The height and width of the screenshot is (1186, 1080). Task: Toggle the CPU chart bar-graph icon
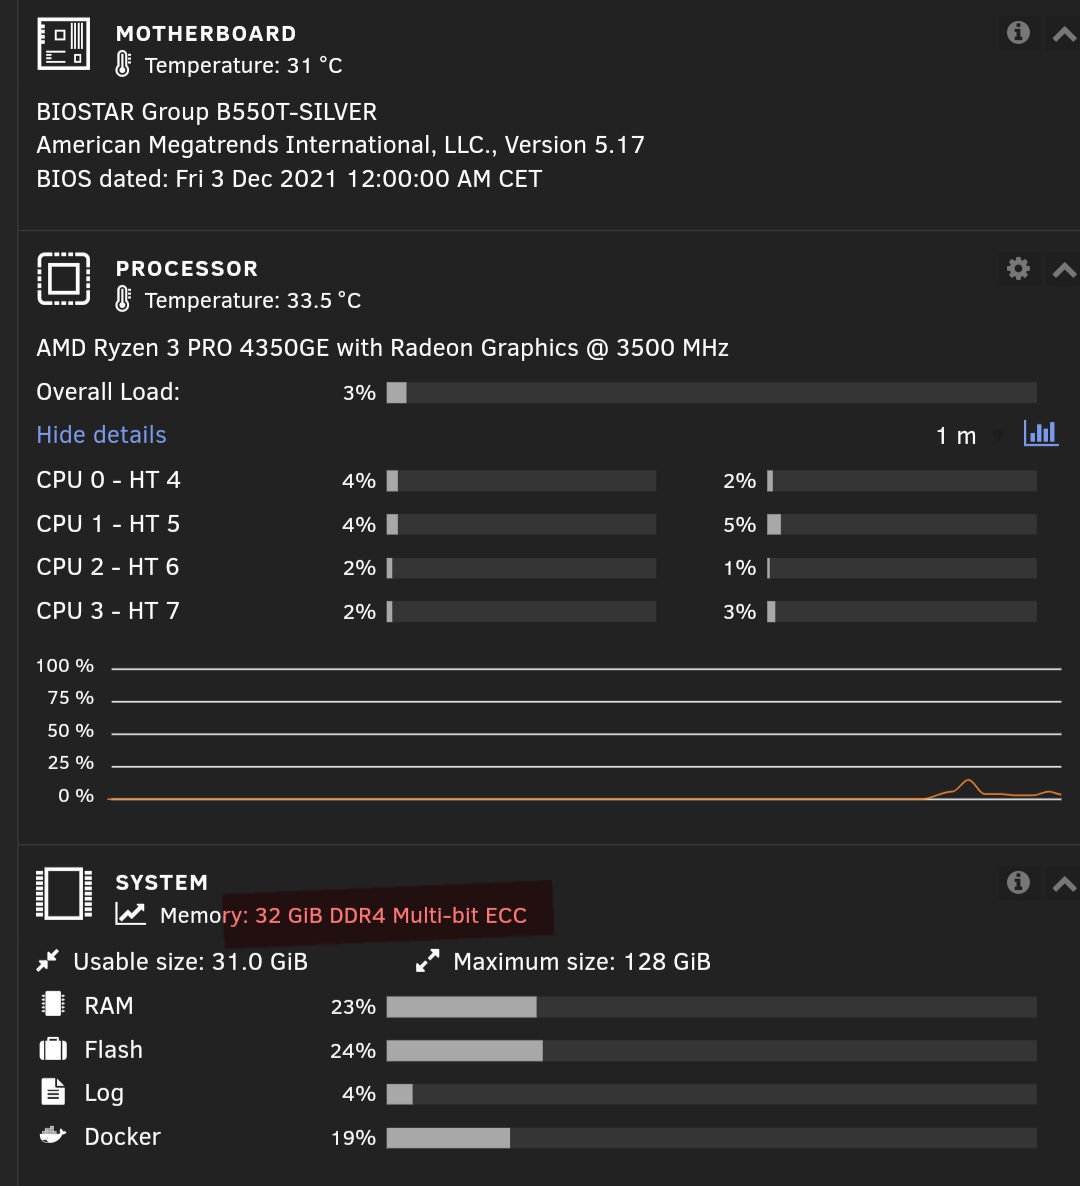[x=1041, y=434]
